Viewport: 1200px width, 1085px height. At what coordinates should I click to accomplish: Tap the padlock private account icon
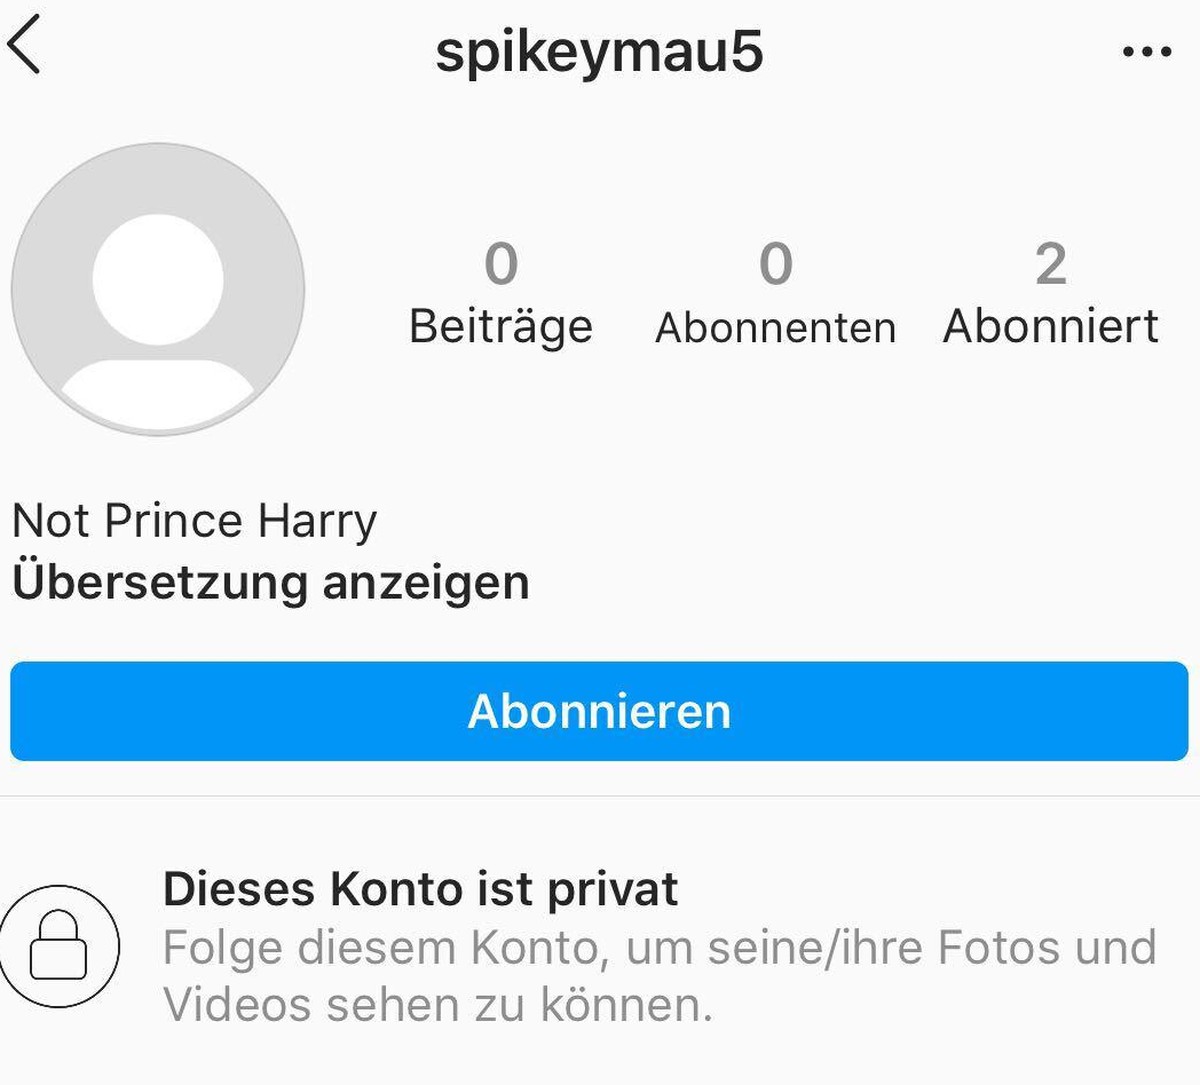[59, 944]
